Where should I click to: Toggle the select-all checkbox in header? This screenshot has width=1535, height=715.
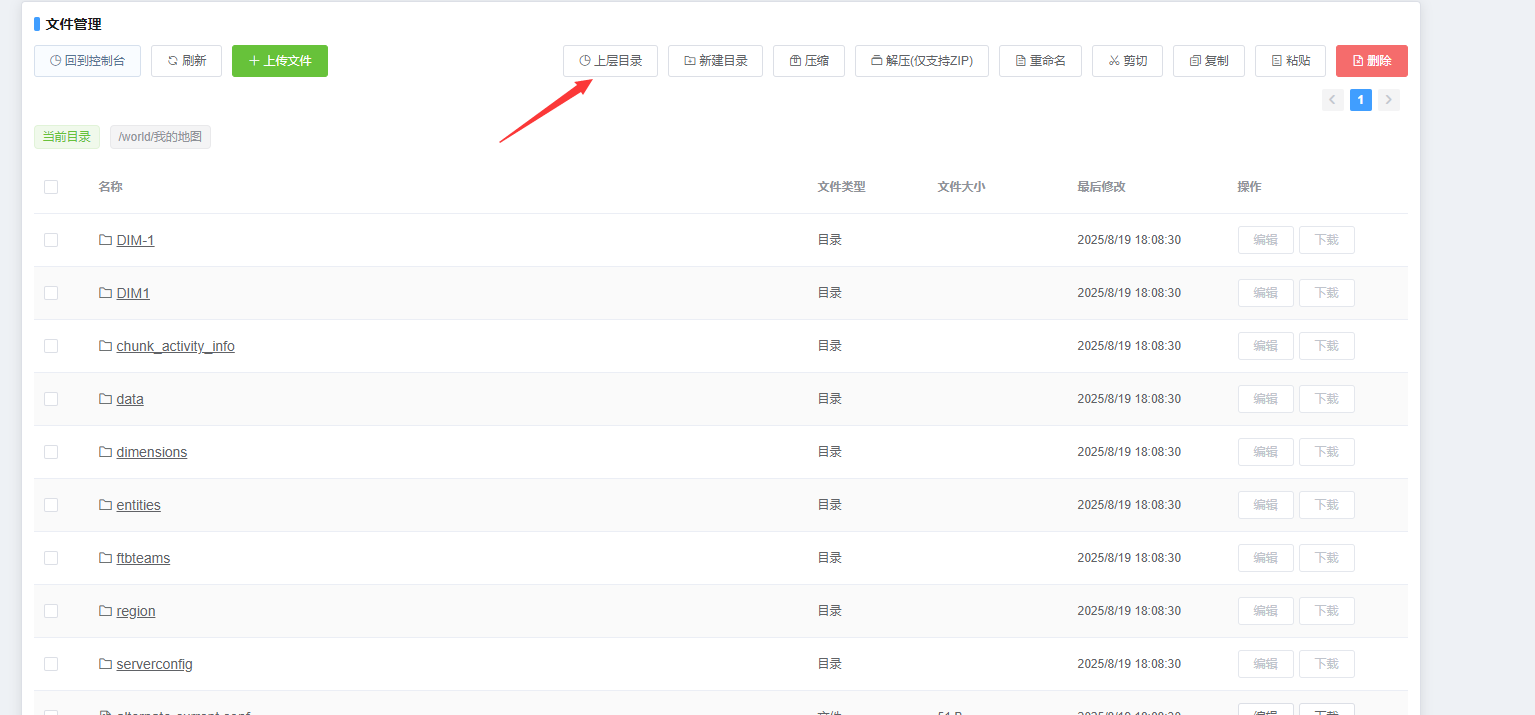coord(51,187)
